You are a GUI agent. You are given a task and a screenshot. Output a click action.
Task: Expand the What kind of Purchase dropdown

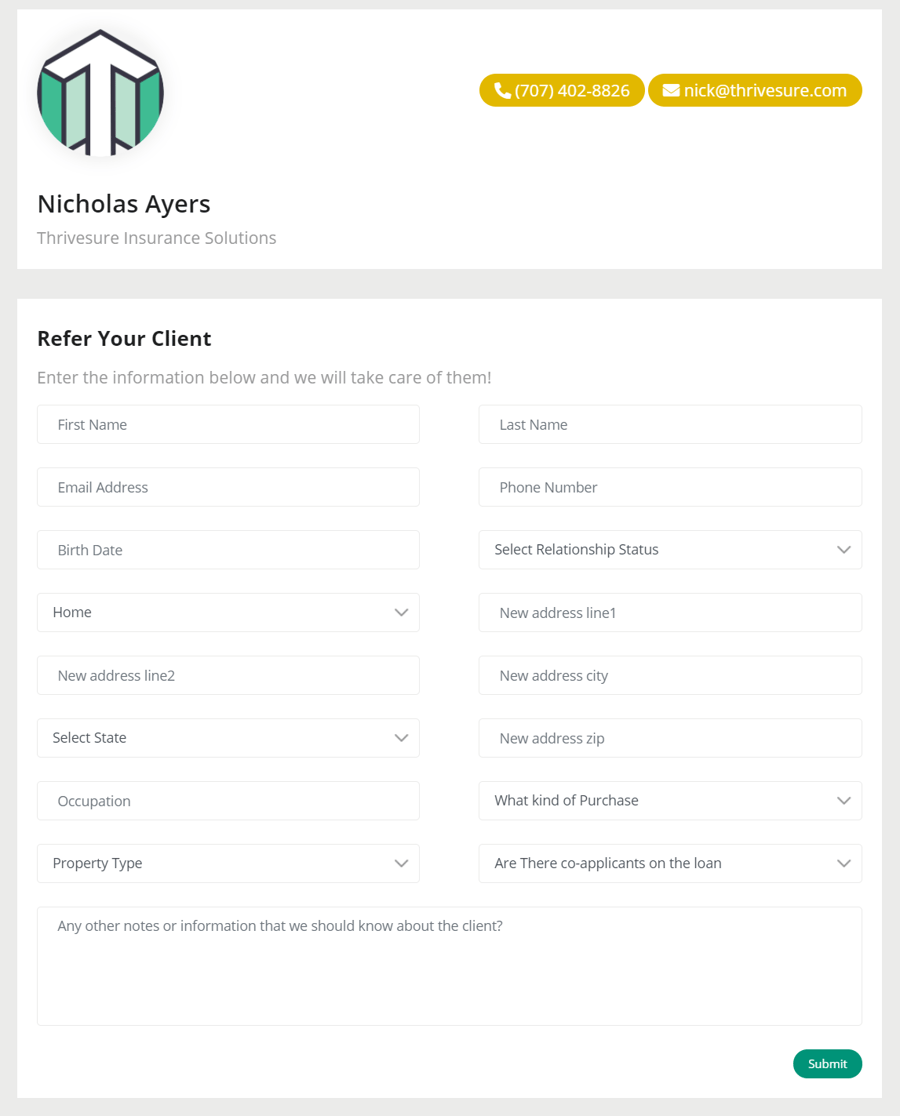point(670,801)
